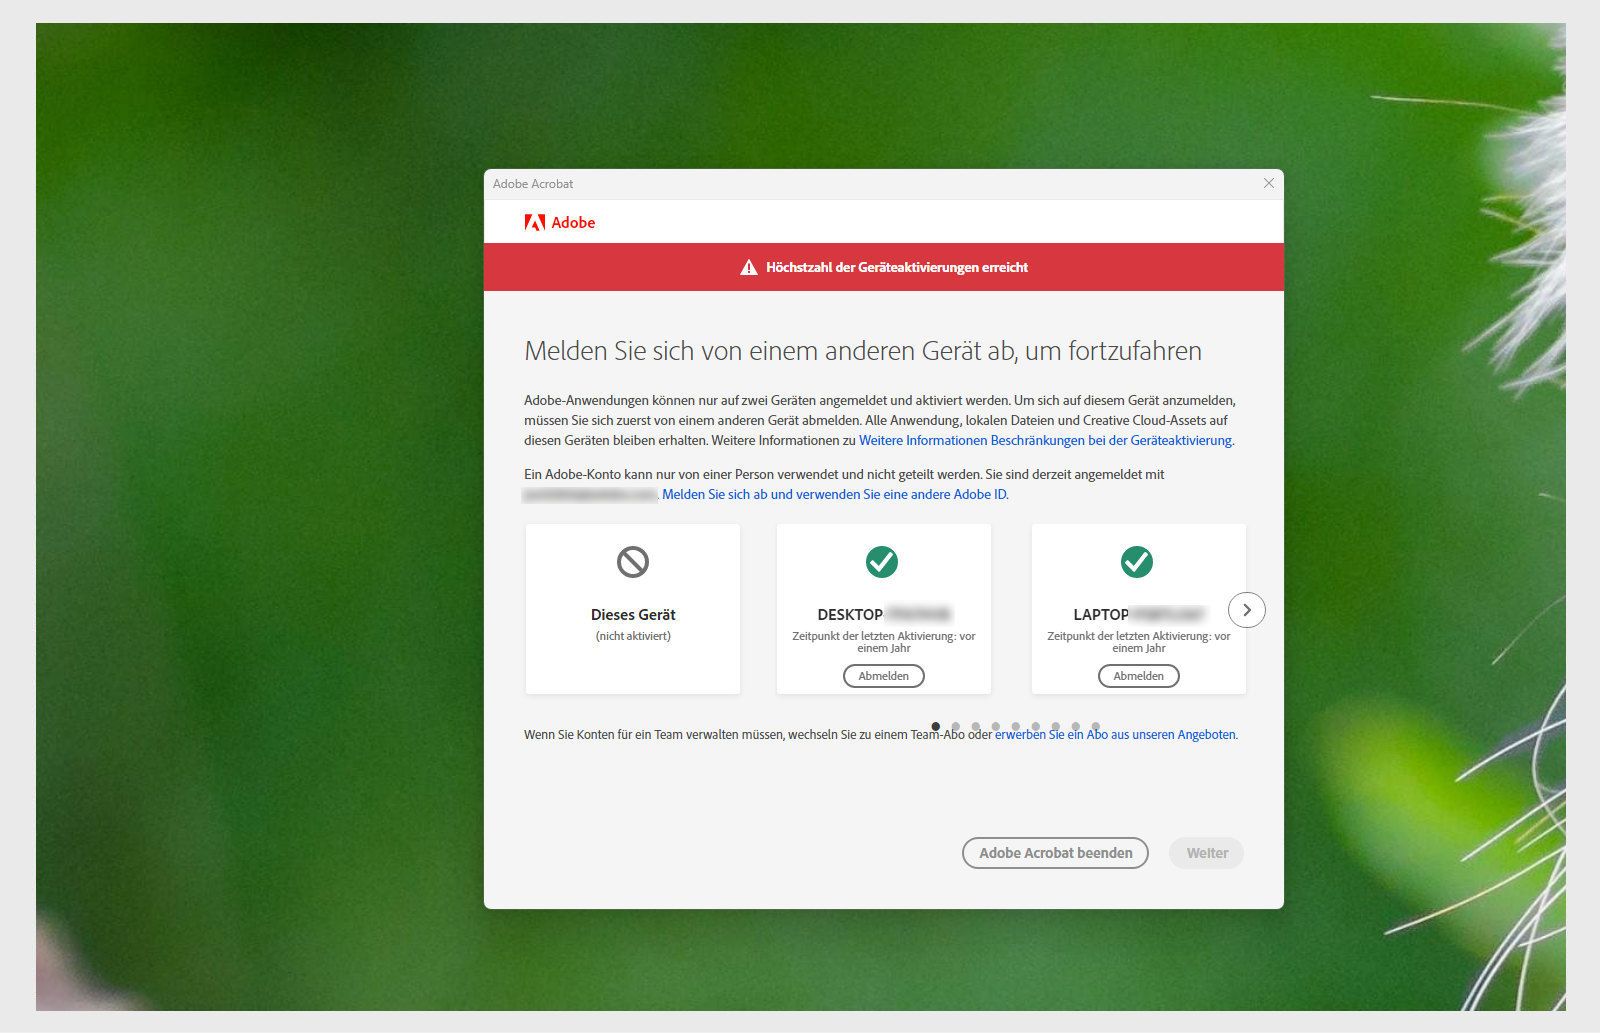
Task: Click the Adobe Acrobat window title text
Action: (x=533, y=184)
